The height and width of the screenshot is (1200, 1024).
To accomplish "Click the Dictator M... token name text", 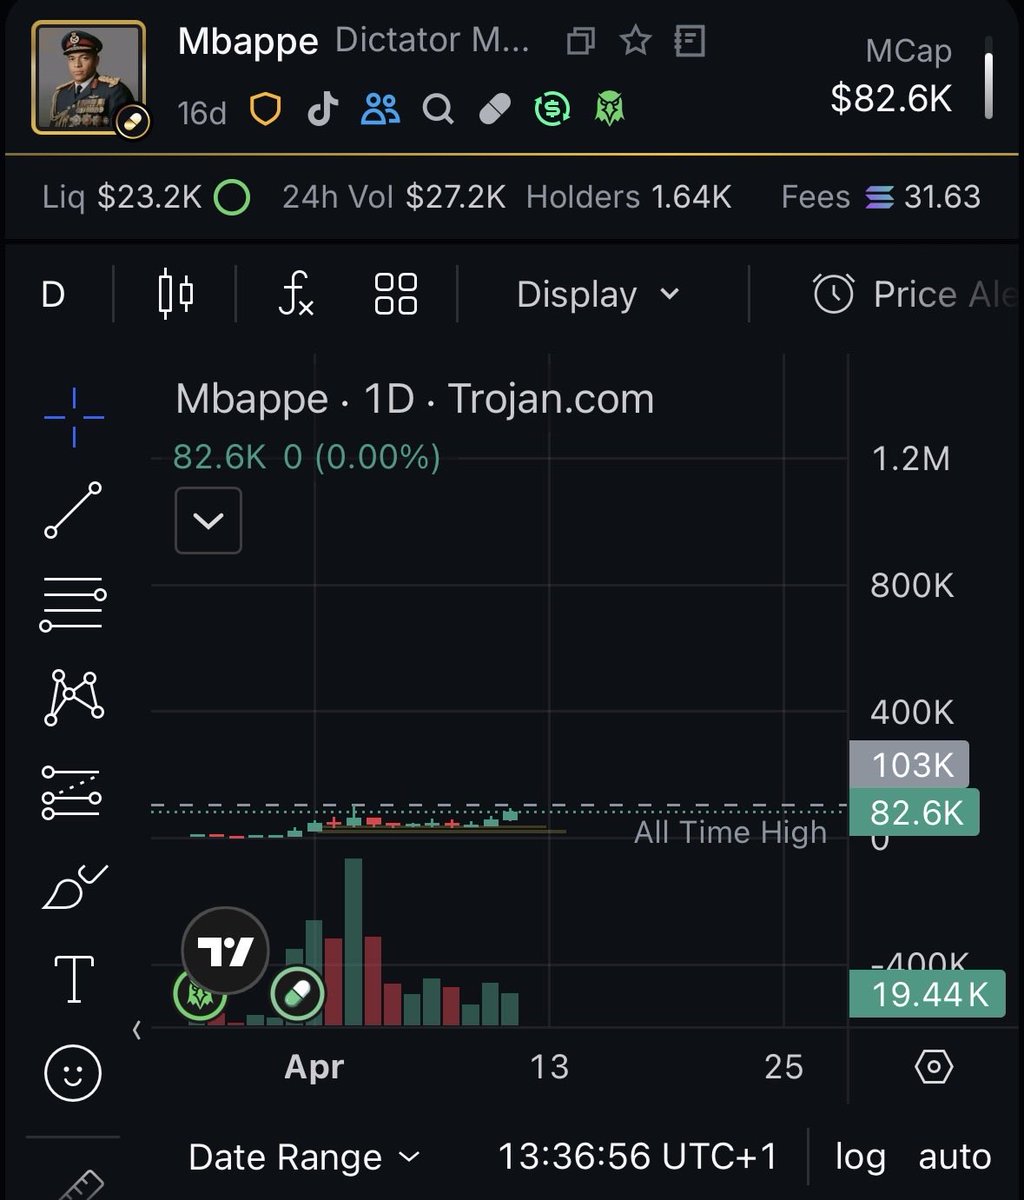I will (433, 41).
